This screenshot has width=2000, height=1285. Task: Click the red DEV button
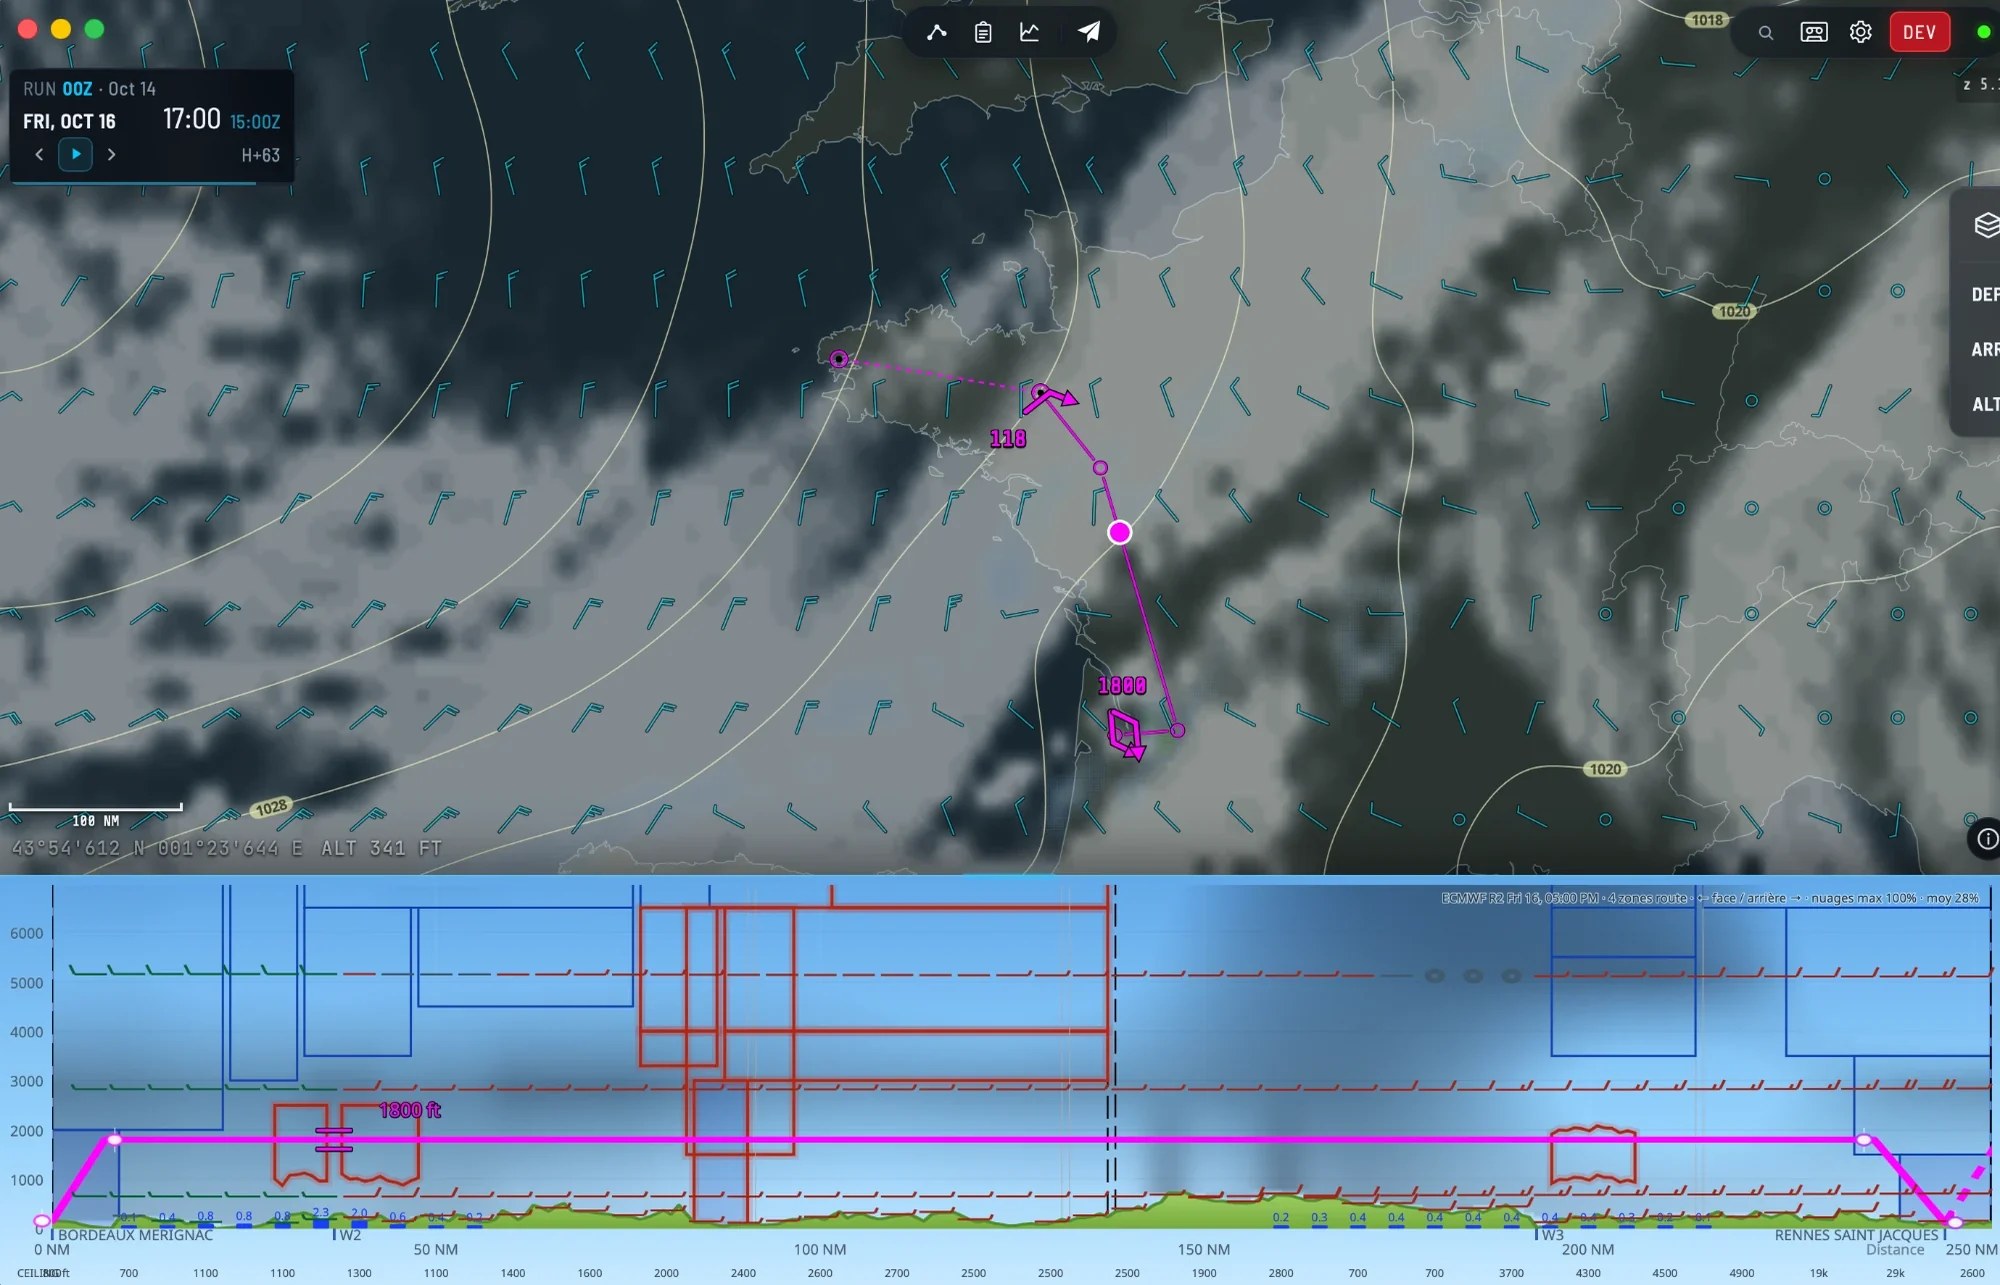(x=1919, y=32)
